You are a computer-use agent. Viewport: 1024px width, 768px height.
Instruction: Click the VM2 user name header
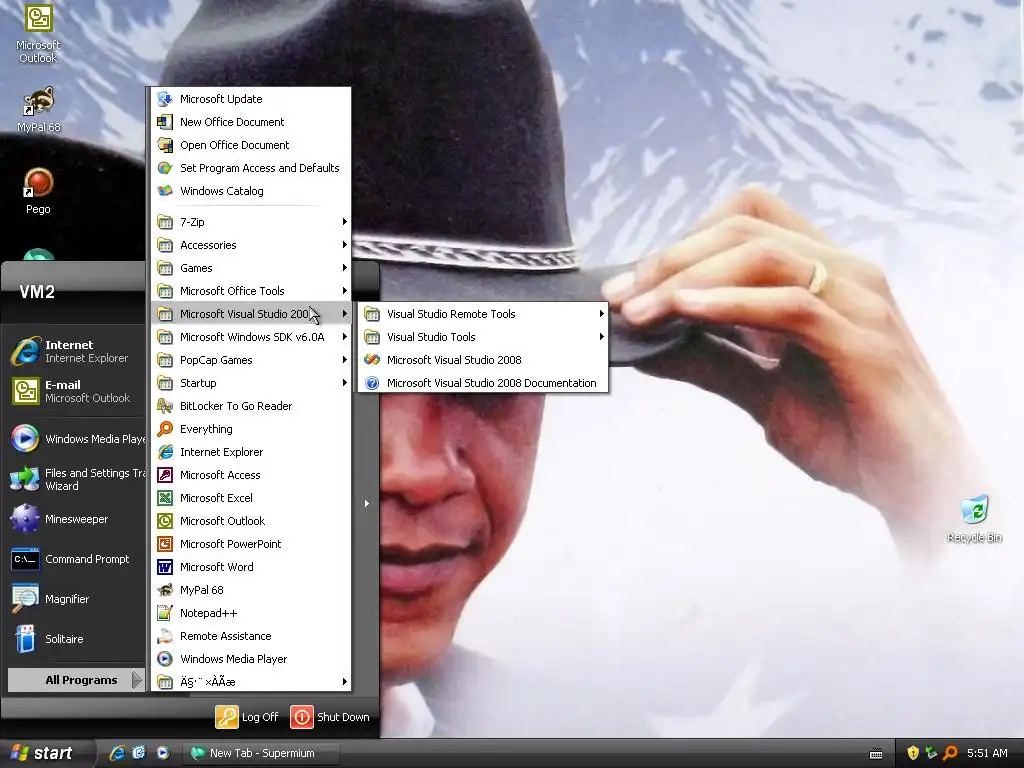tap(37, 292)
